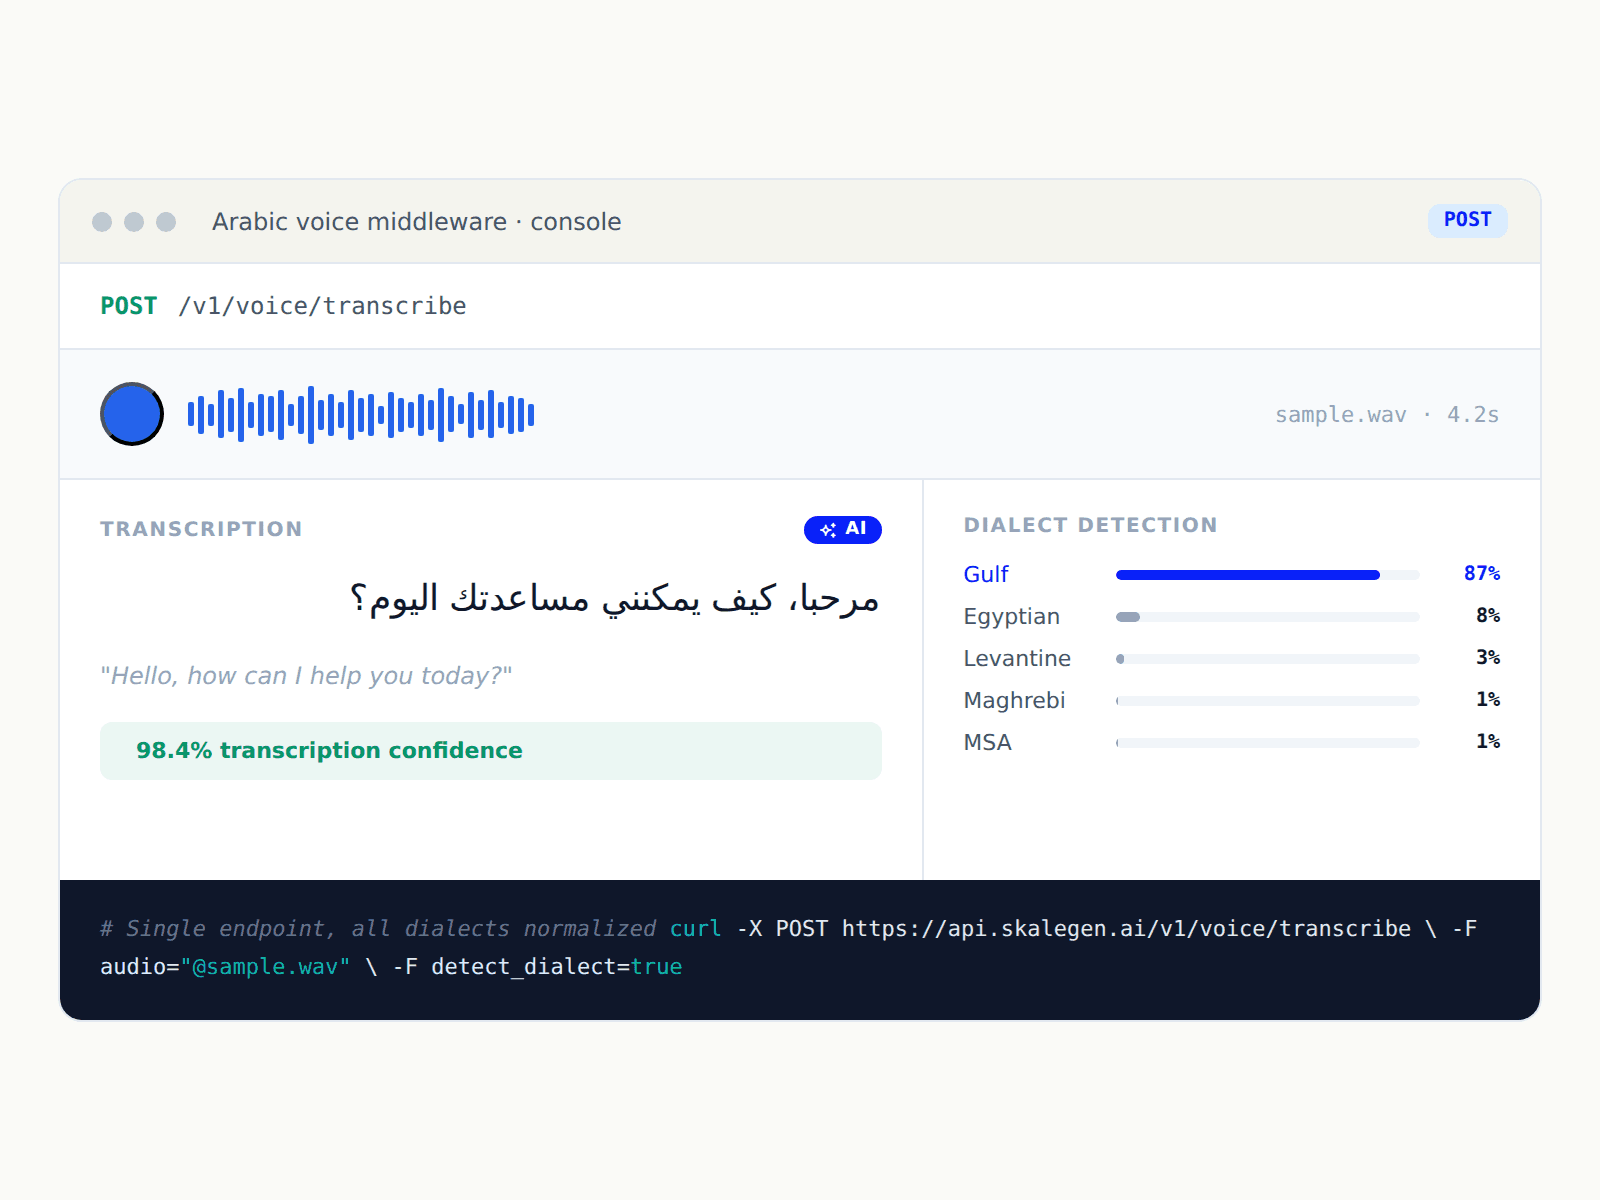1600x1200 pixels.
Task: Click the 87% Gulf value
Action: [x=1482, y=574]
